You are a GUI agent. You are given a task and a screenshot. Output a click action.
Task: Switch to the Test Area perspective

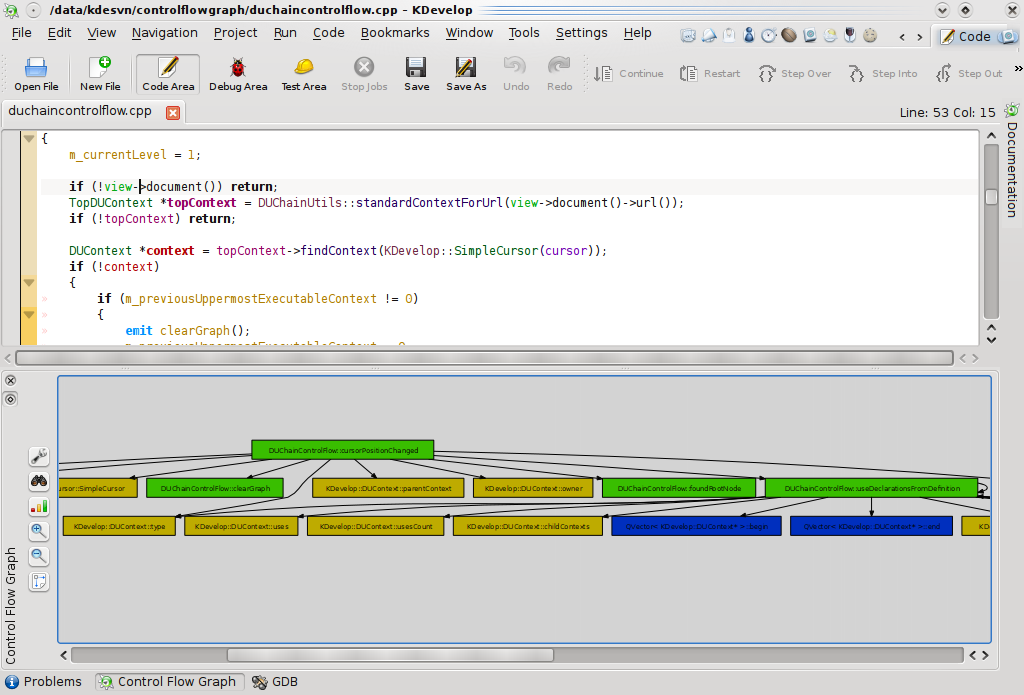[303, 73]
